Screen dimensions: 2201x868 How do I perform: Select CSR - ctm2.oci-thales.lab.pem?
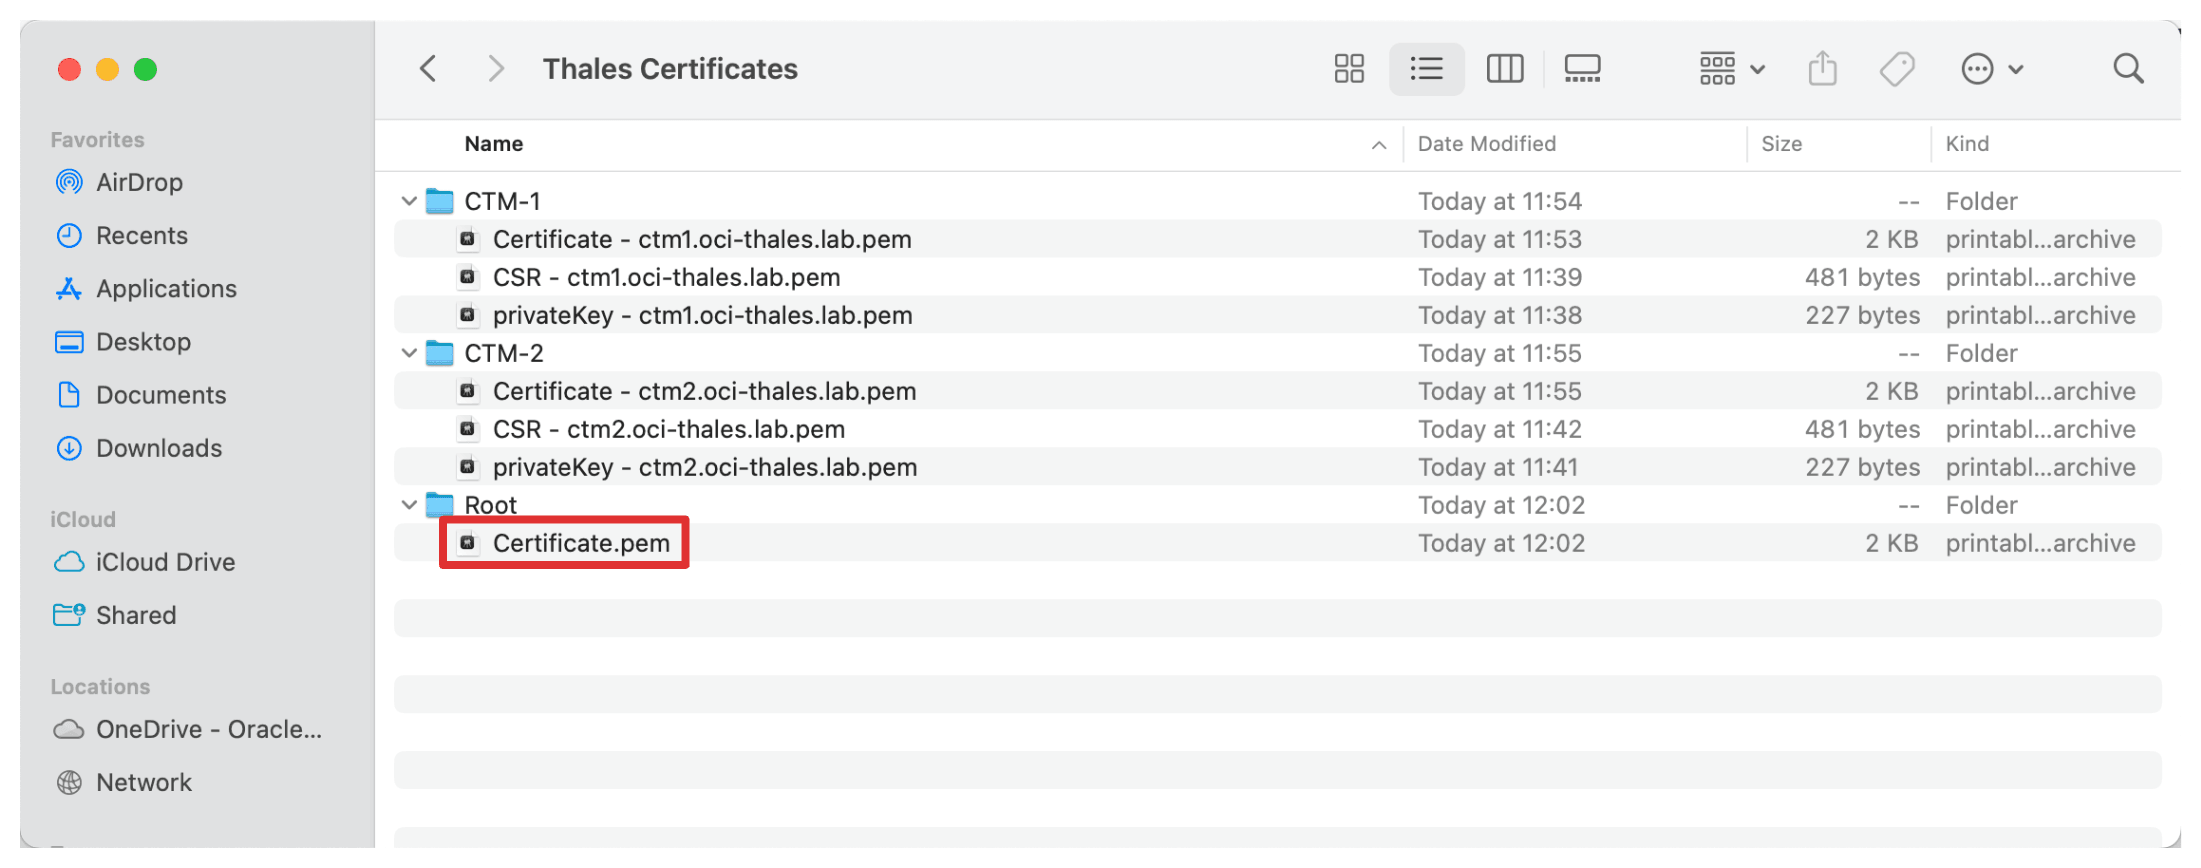point(1278,429)
